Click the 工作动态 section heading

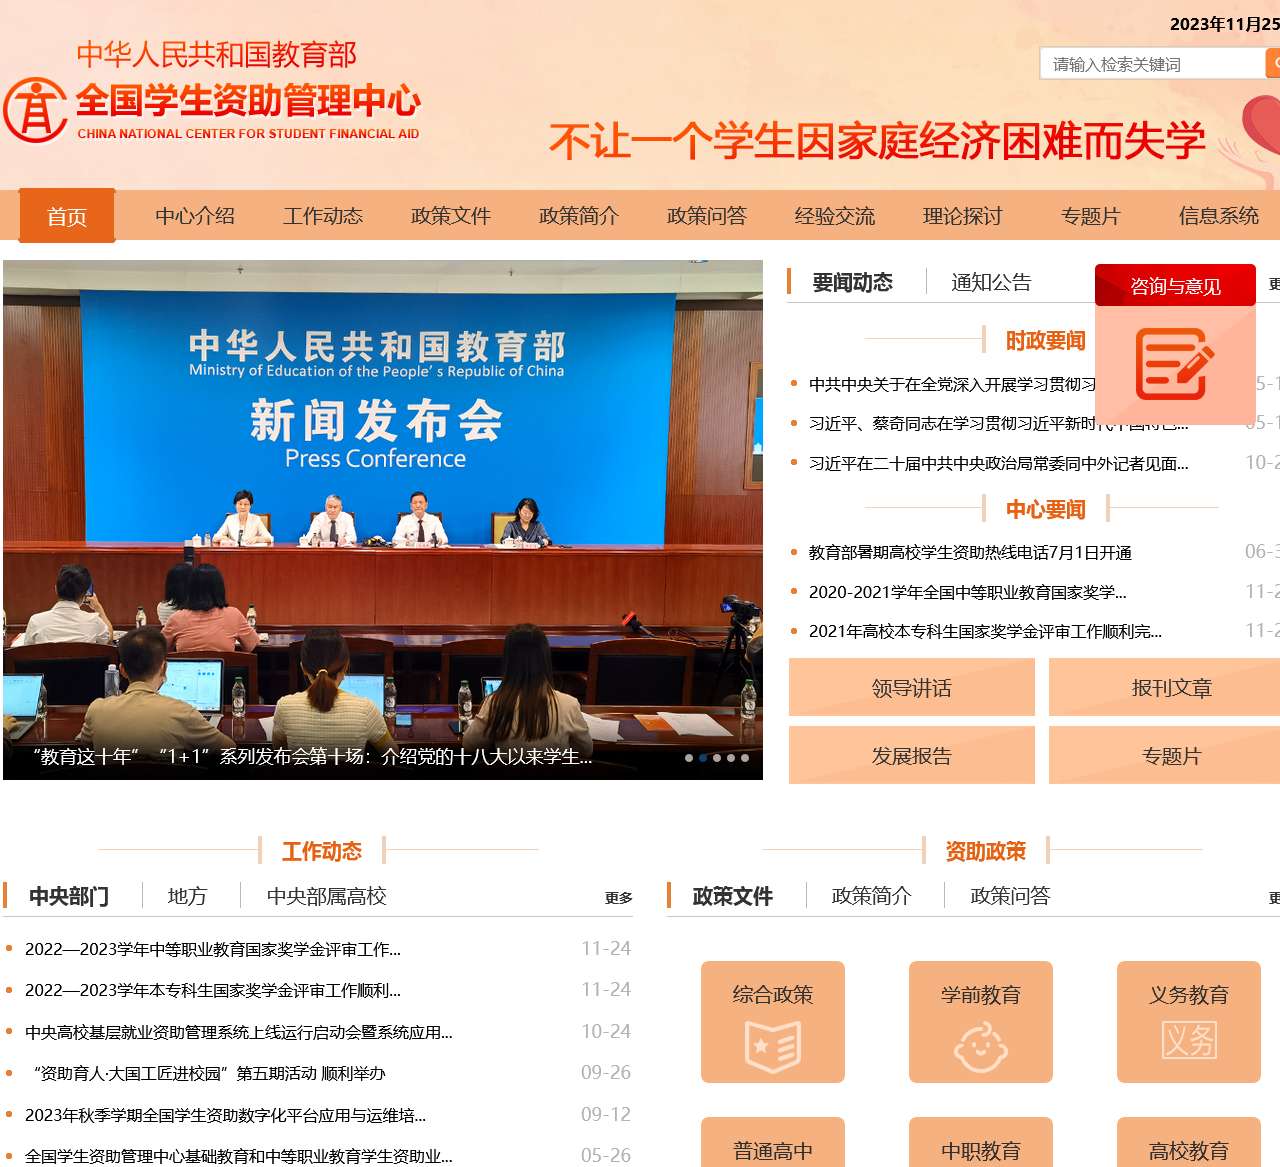pos(322,852)
